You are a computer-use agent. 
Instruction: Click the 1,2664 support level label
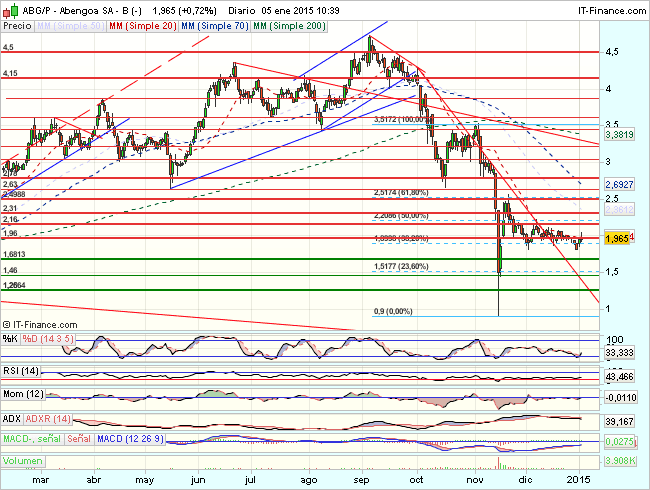coord(14,285)
